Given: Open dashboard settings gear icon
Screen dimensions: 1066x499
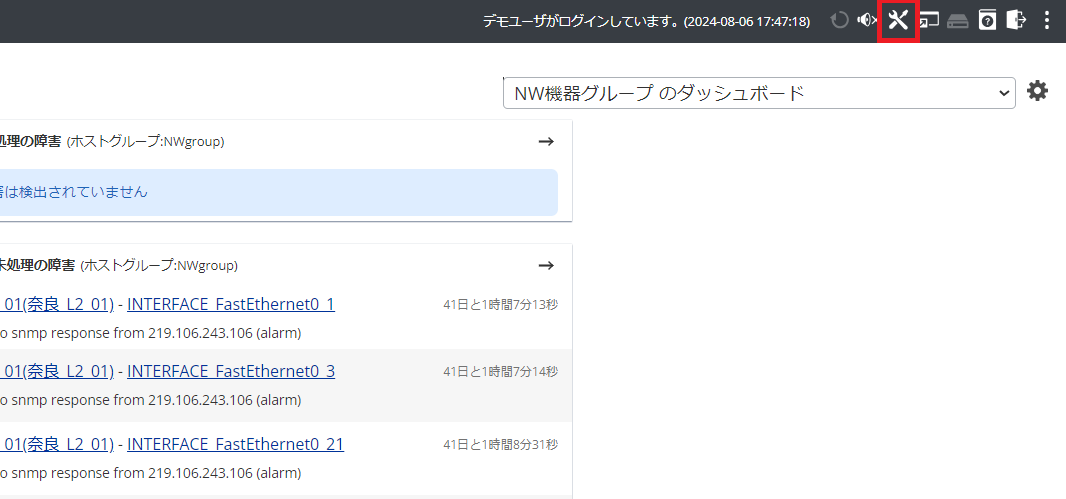Looking at the screenshot, I should 1038,92.
